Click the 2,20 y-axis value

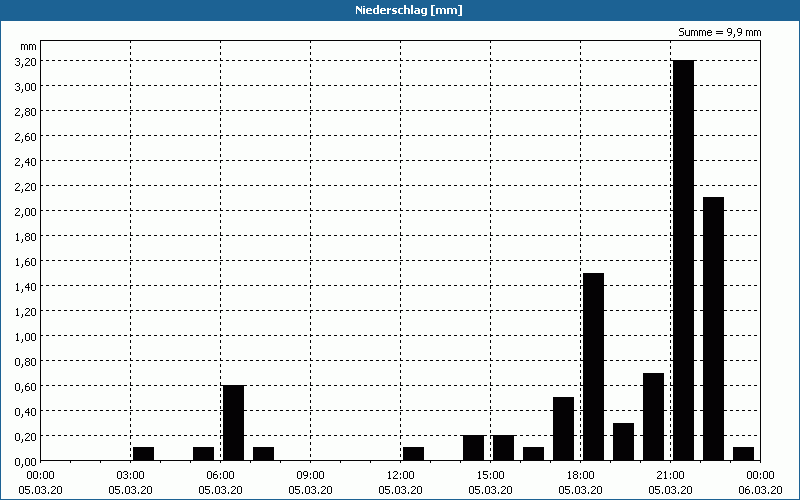(x=26, y=186)
